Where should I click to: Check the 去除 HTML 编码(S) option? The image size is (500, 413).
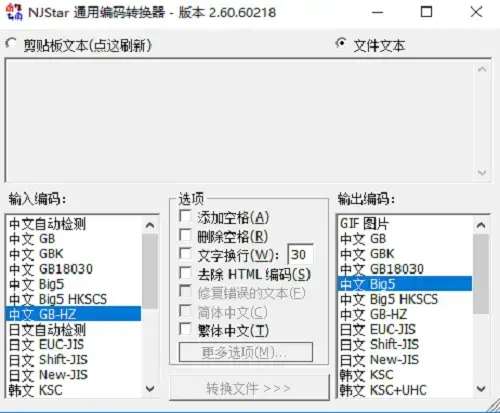185,273
